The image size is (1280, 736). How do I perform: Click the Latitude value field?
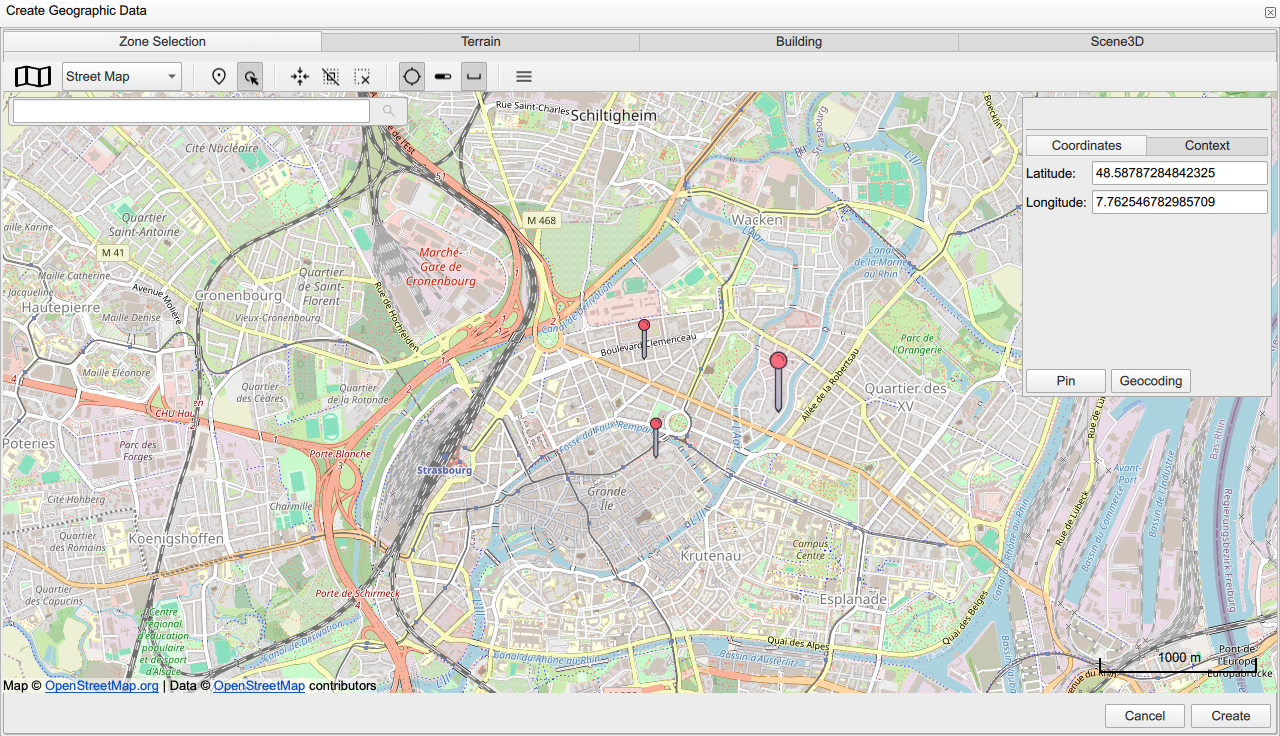click(1179, 173)
